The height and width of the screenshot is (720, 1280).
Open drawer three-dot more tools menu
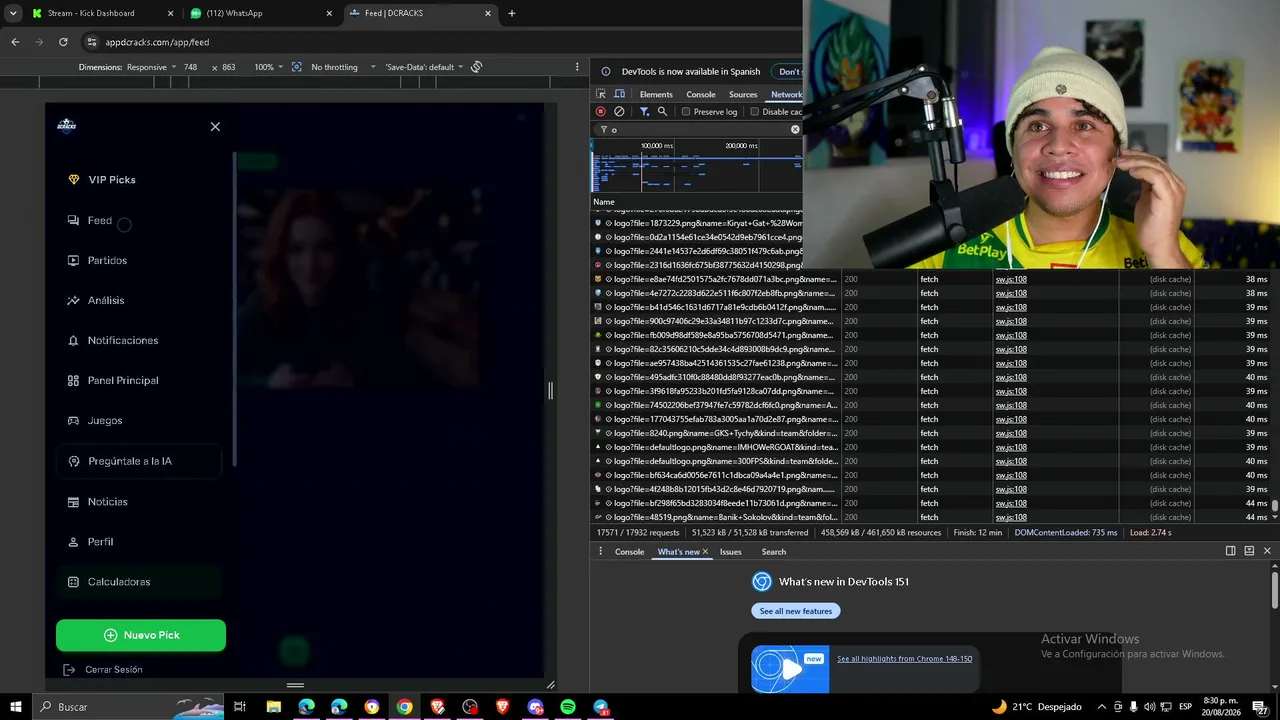coord(600,551)
